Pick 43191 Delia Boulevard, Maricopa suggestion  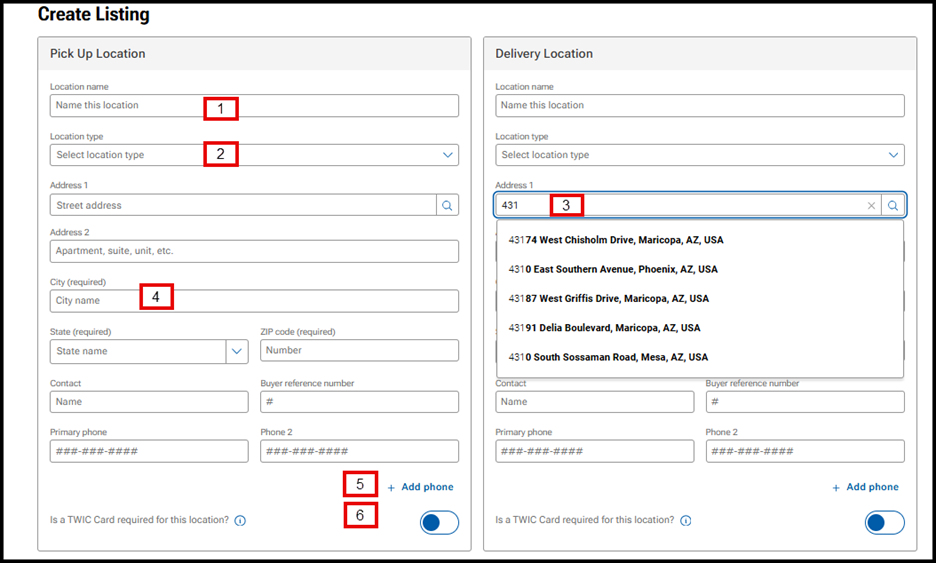[605, 328]
